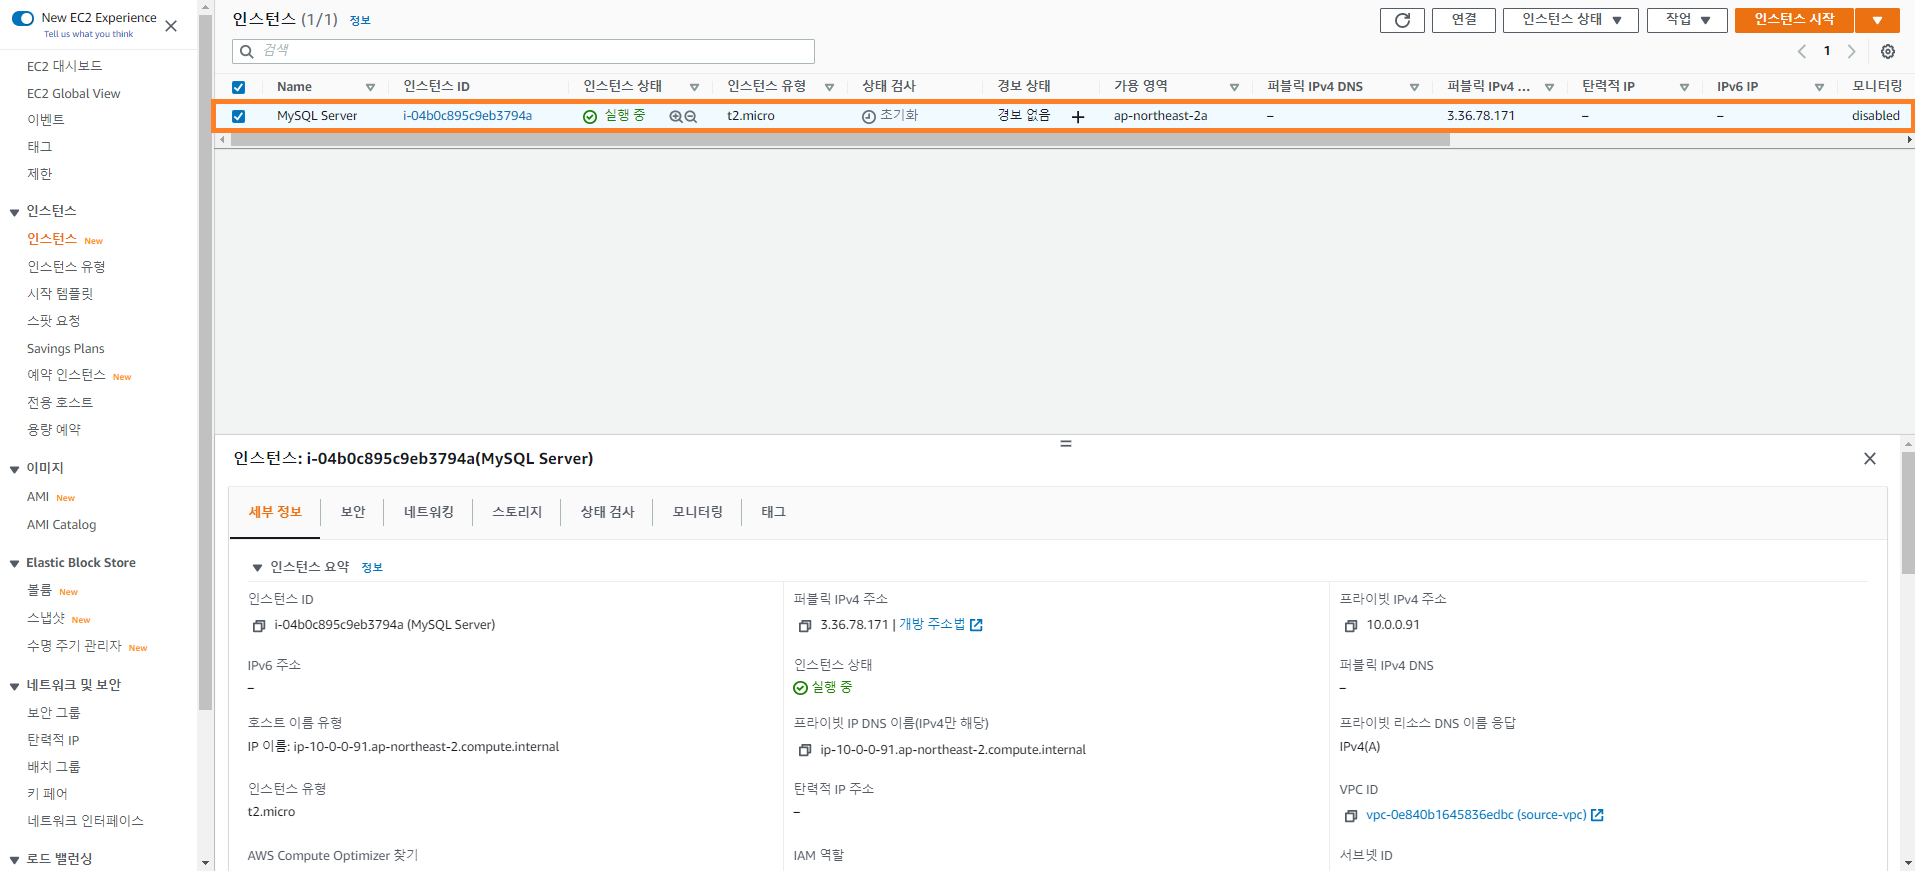This screenshot has width=1915, height=871.
Task: Sort by instance type column arrow
Action: (x=829, y=88)
